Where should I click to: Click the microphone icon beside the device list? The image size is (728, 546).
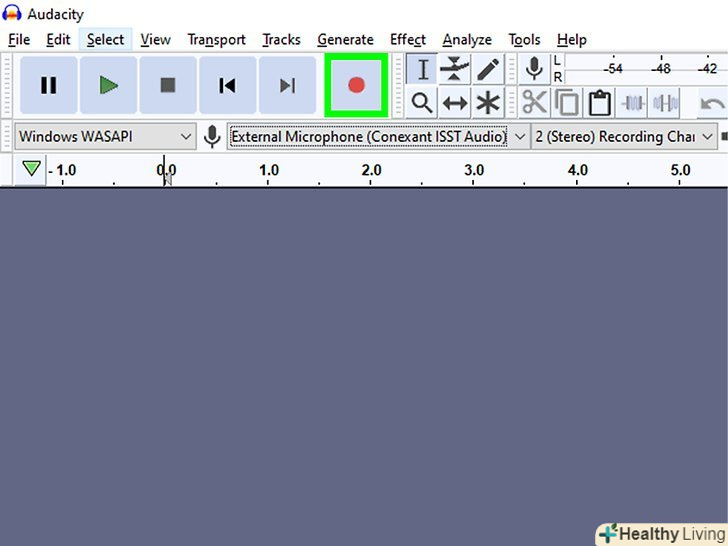click(212, 136)
